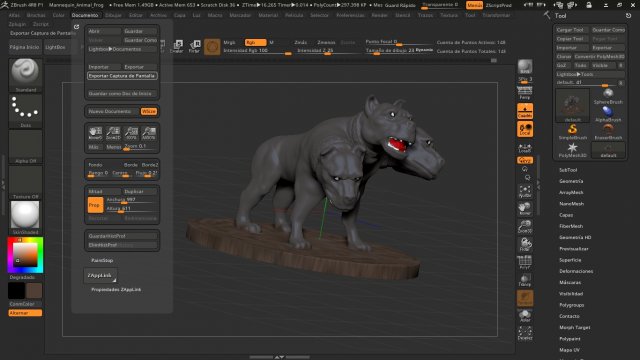Click the Tamaño de dibujo slider
640x360 pixels.
click(399, 51)
